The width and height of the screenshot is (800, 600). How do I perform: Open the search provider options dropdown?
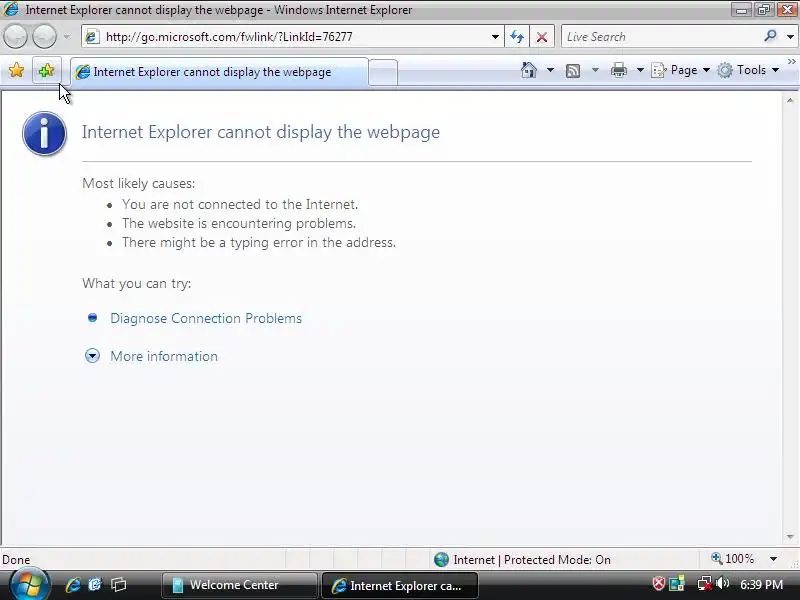coord(790,37)
